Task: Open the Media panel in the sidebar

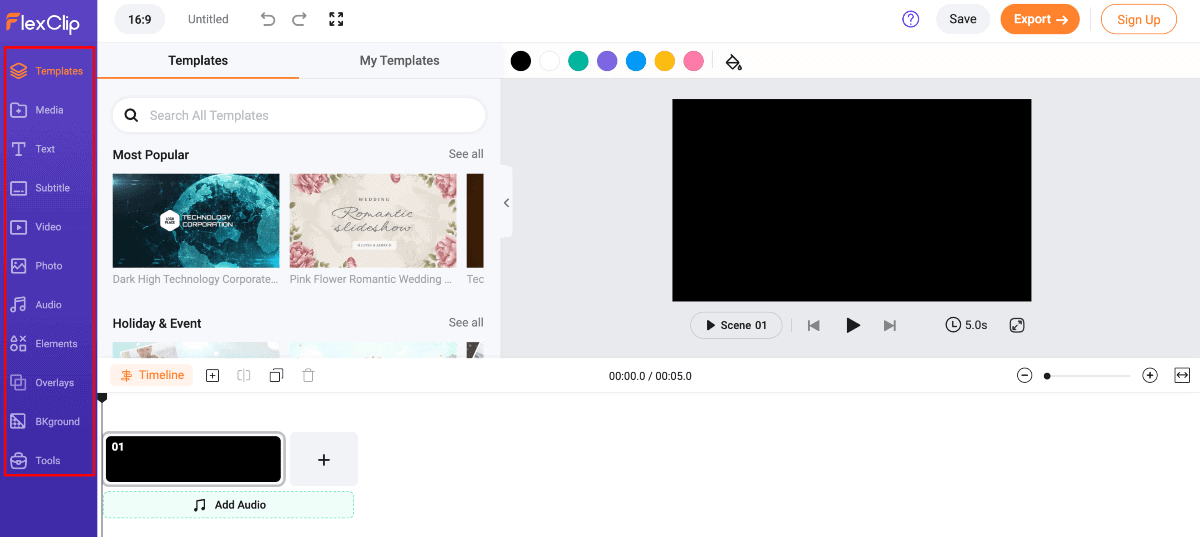Action: tap(48, 110)
